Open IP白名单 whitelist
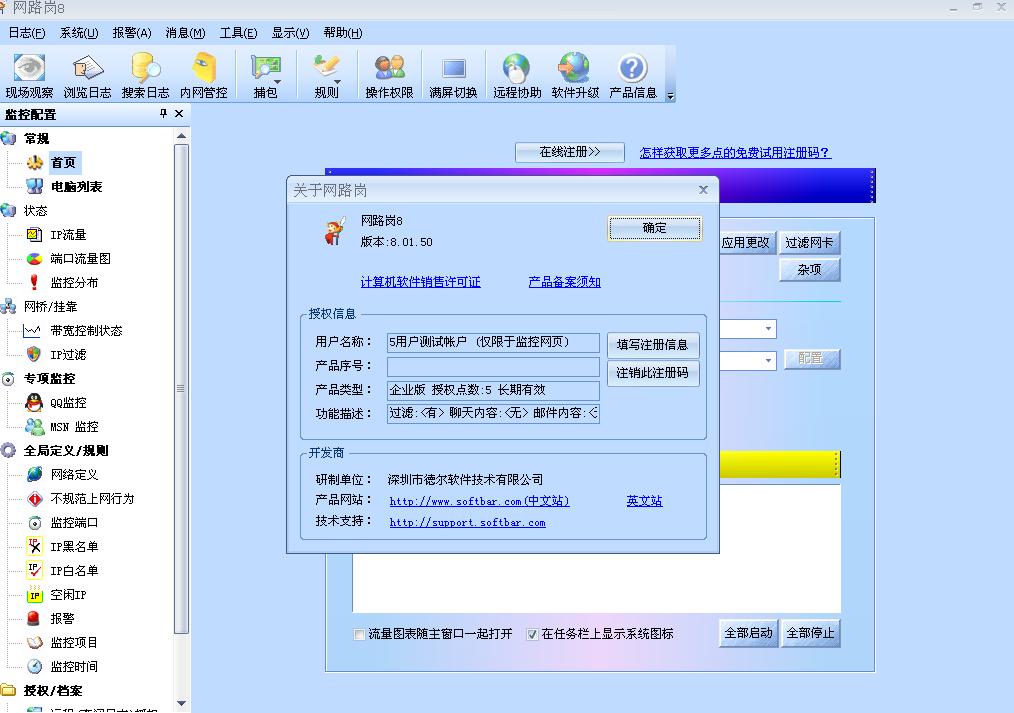1014x713 pixels. coord(74,570)
